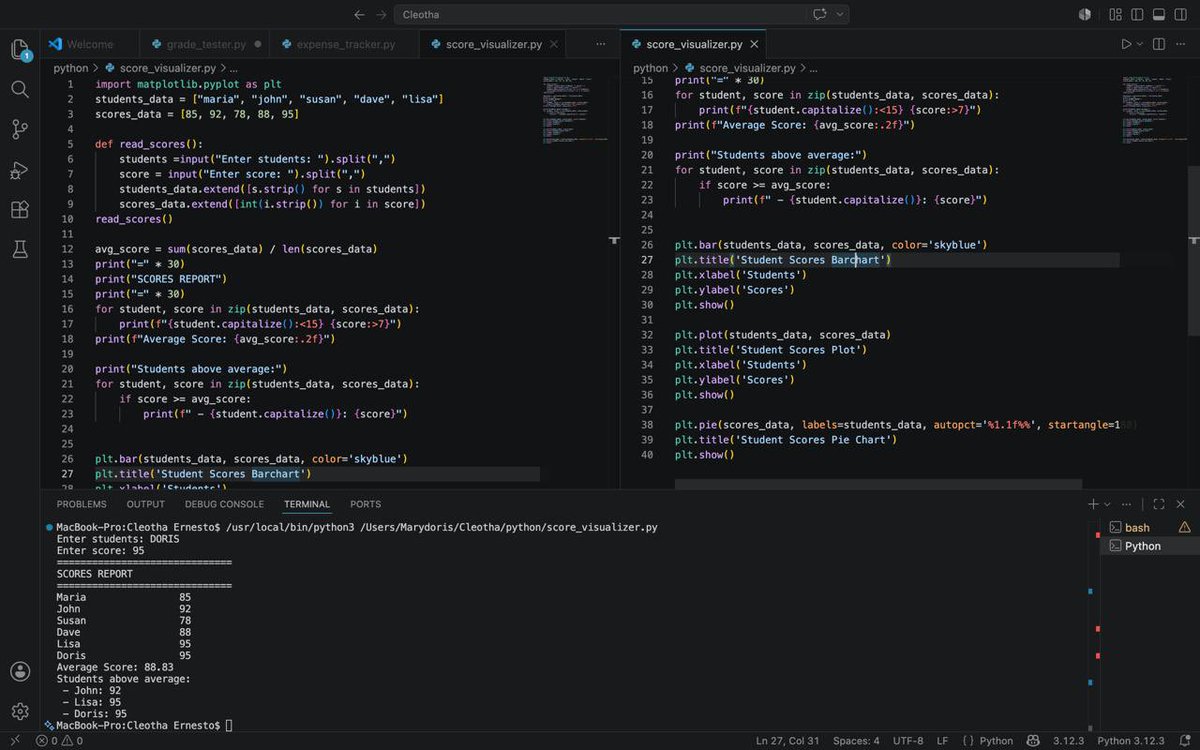Close the terminal panel
1200x750 pixels.
1181,504
